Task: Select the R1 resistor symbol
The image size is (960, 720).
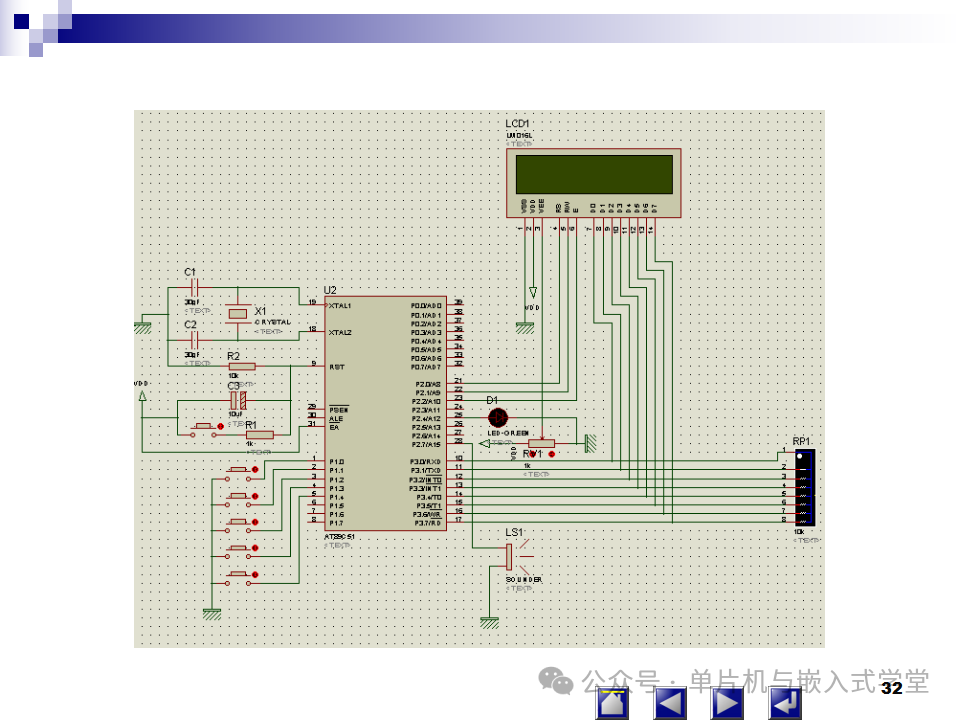Action: [260, 435]
